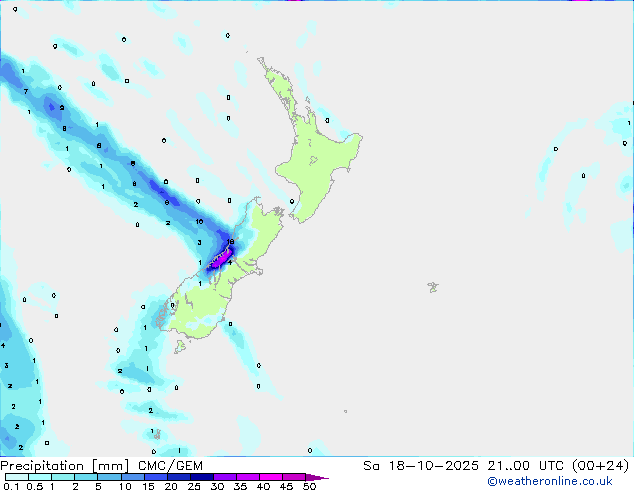
Task: Click the 'CMC/GEM' model label
Action: click(x=170, y=466)
